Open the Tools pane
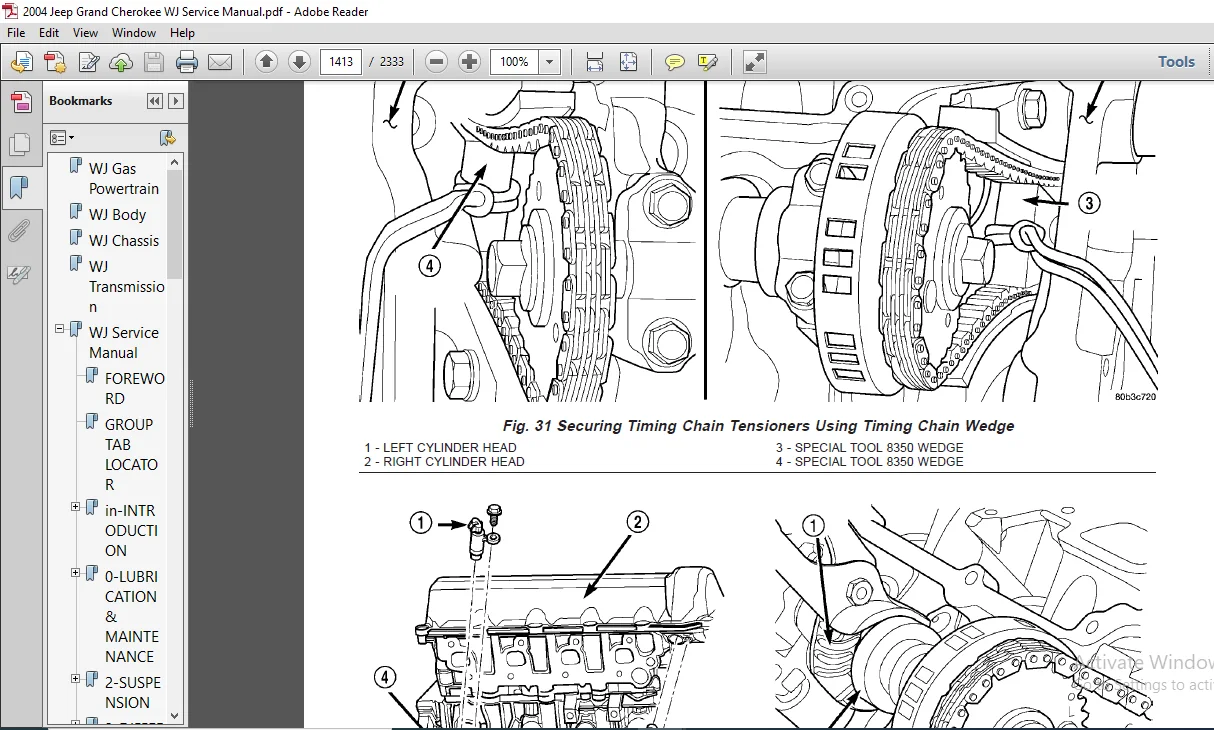This screenshot has width=1214, height=730. pos(1176,62)
